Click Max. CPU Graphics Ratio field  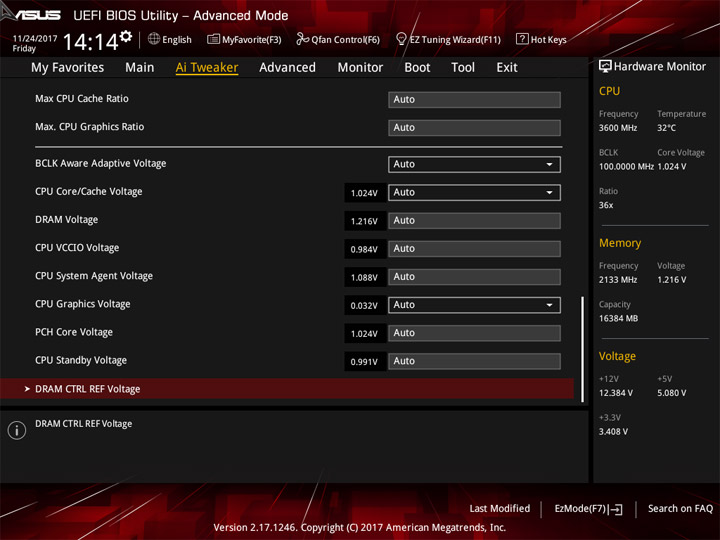474,128
